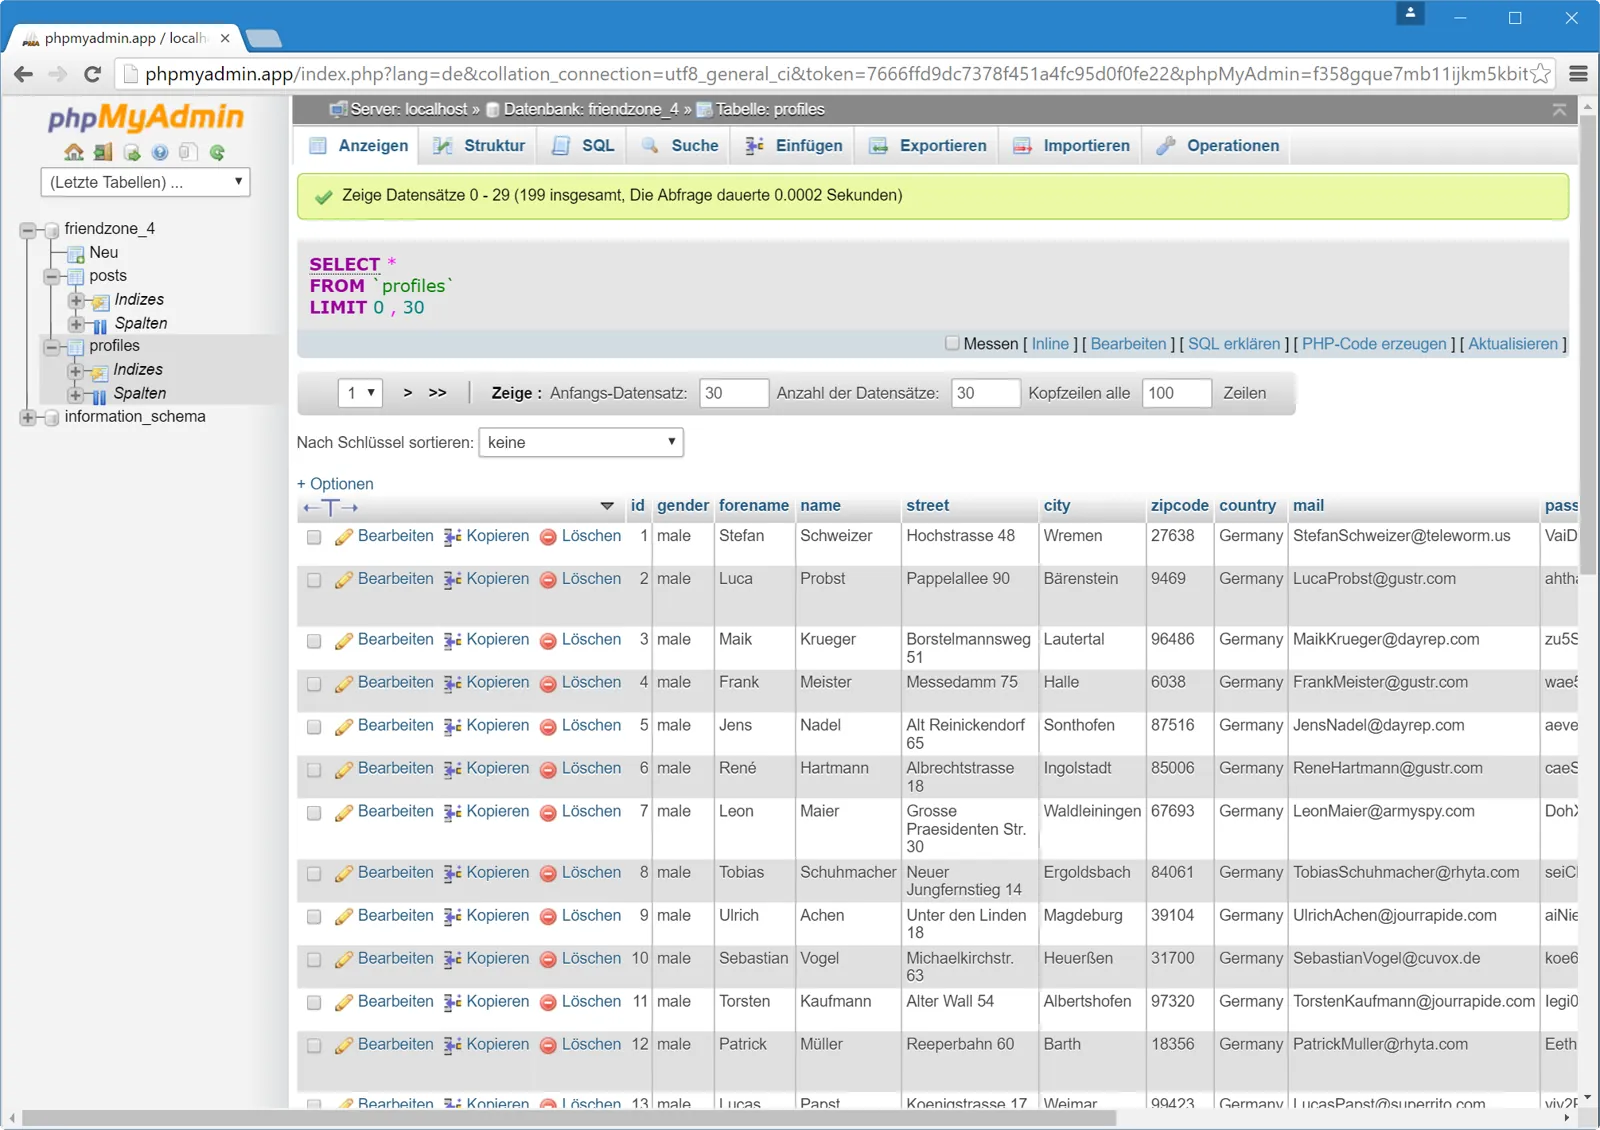
Task: Open the blue help documentation icon
Action: pos(160,152)
